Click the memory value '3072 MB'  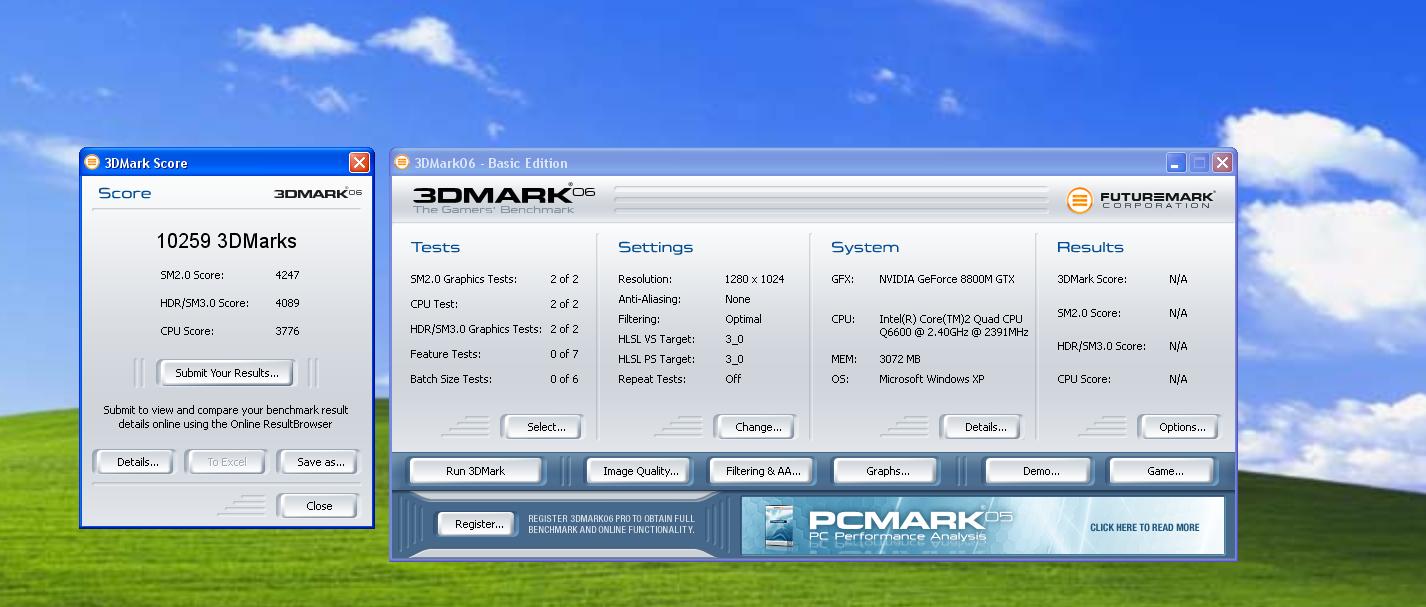(x=900, y=359)
